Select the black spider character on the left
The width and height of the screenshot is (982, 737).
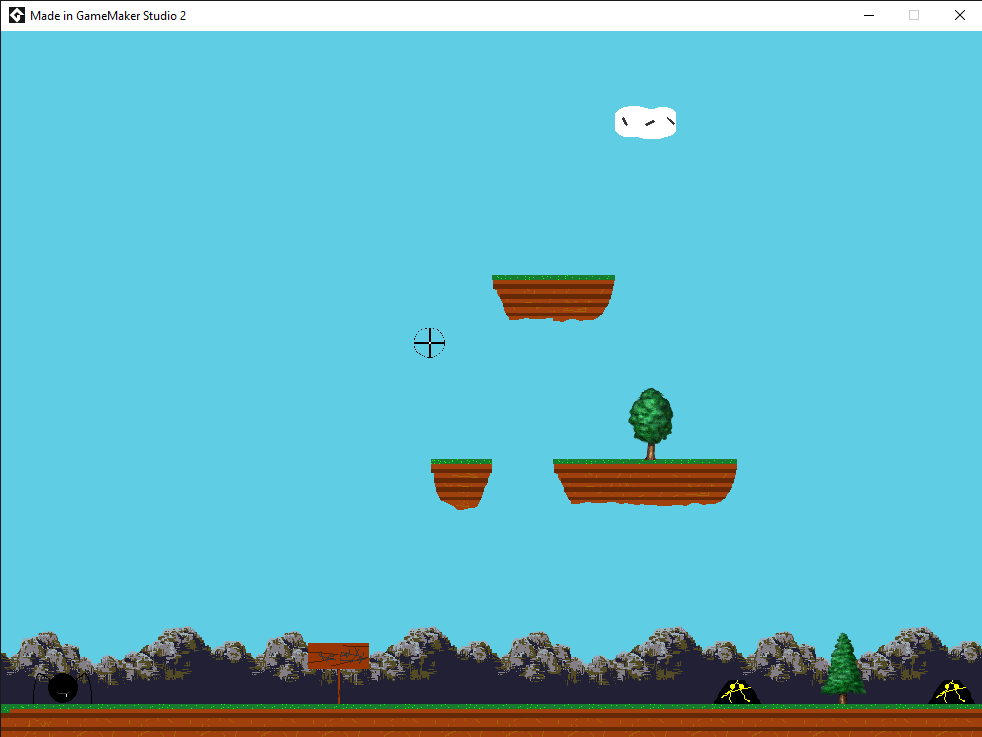(x=62, y=687)
